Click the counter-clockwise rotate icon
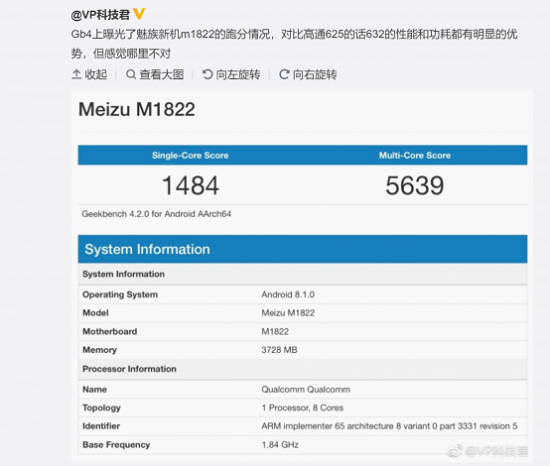Viewport: 550px width, 466px height. (208, 74)
